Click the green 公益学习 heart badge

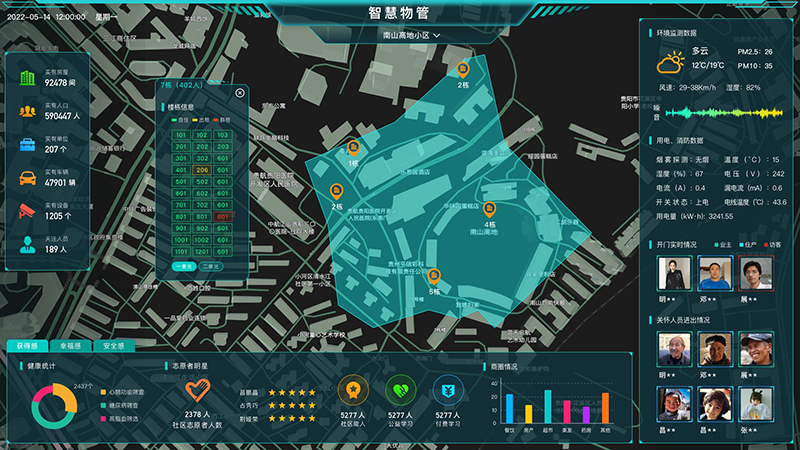click(399, 390)
